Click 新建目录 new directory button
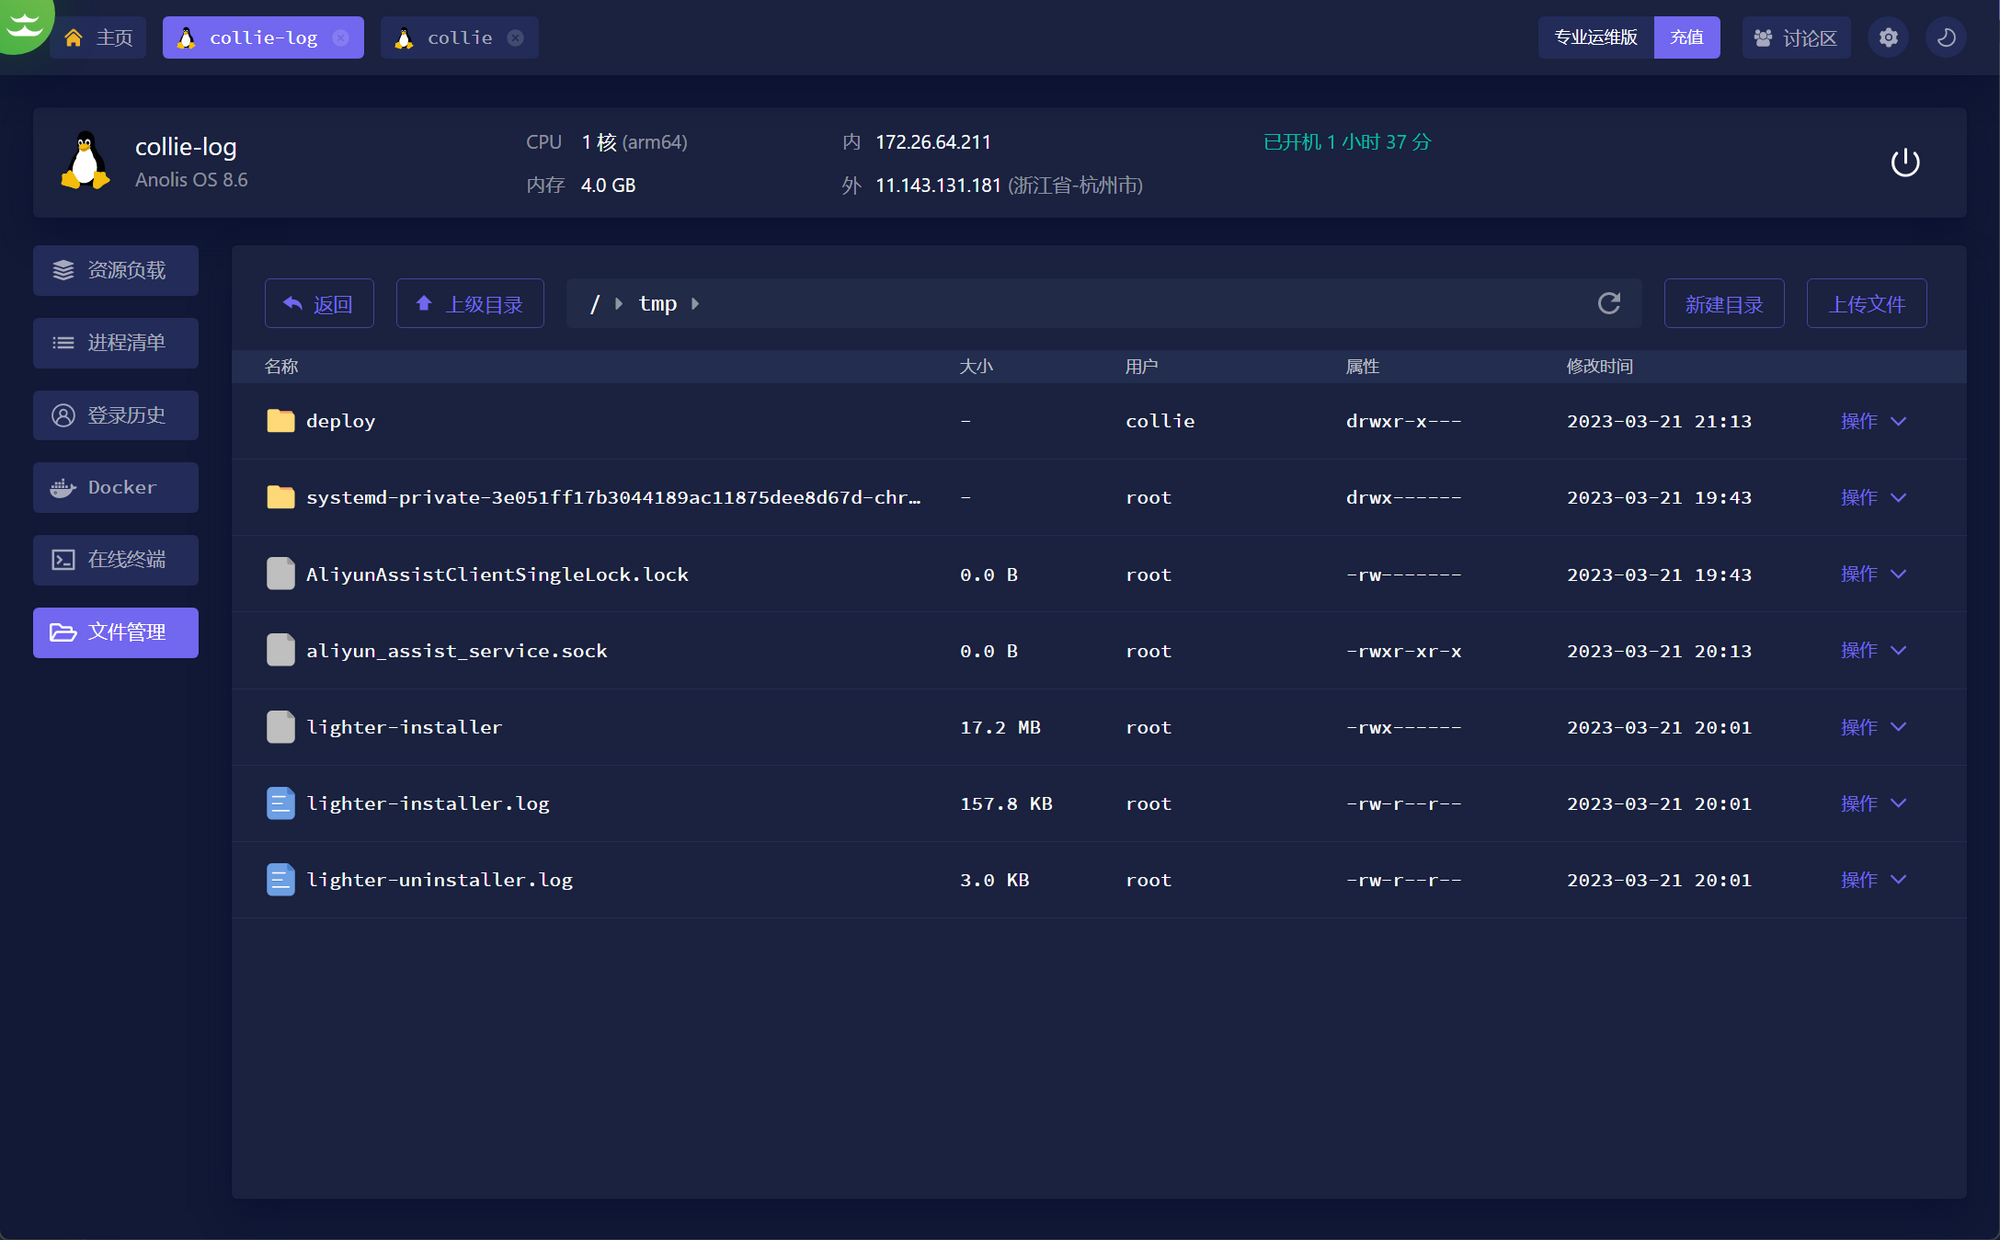 (1723, 304)
